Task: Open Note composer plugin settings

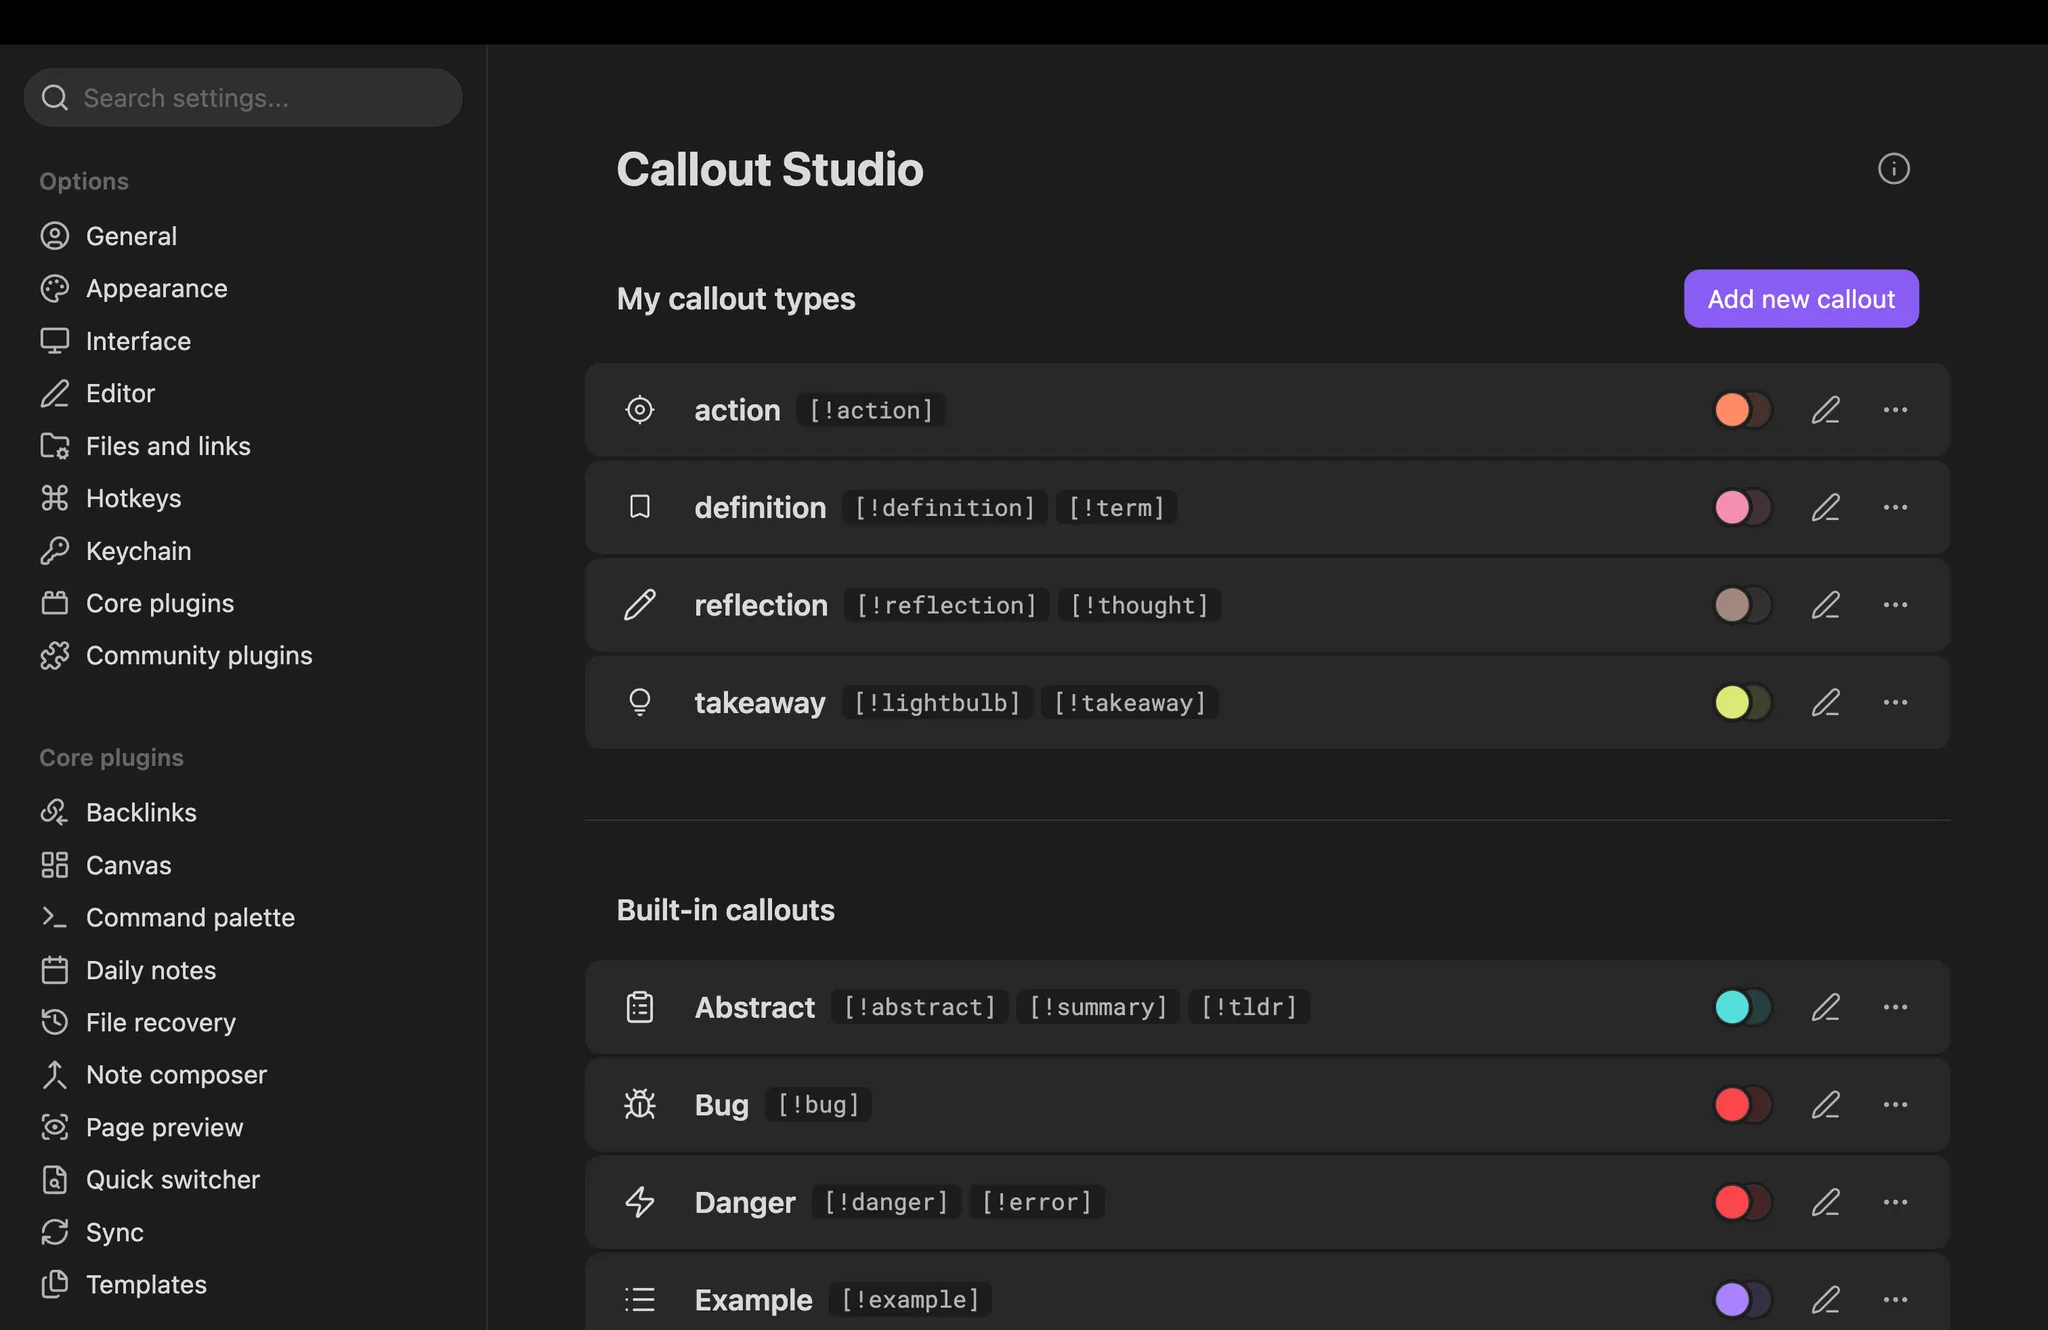Action: tap(176, 1074)
